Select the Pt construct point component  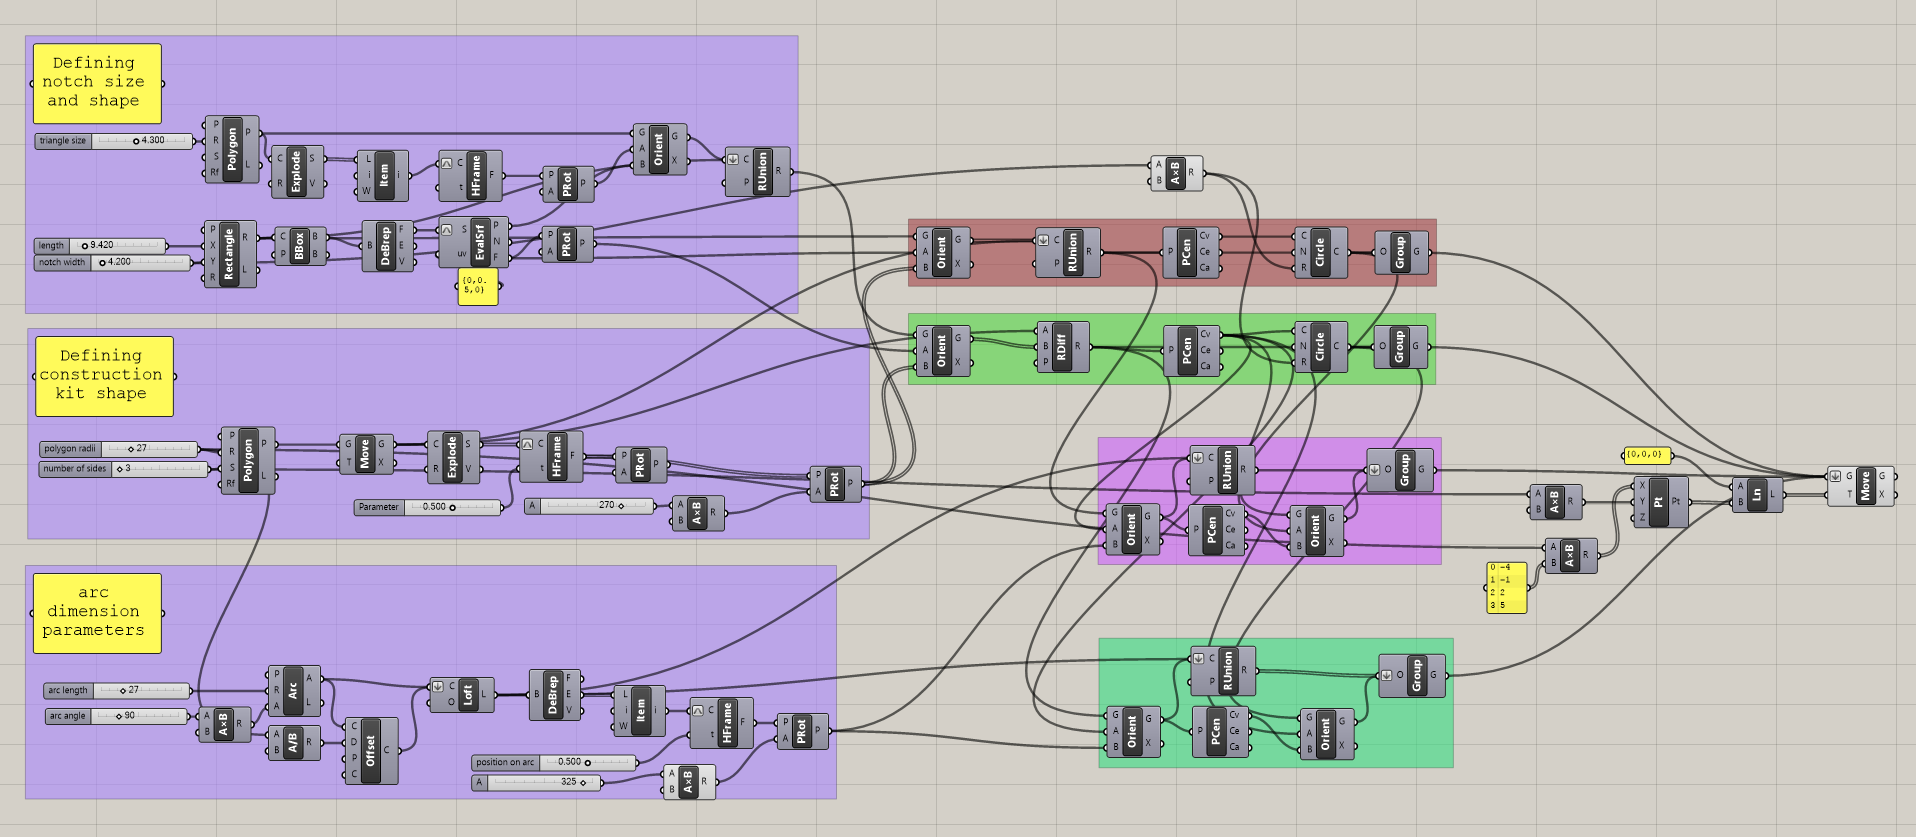click(x=1659, y=502)
